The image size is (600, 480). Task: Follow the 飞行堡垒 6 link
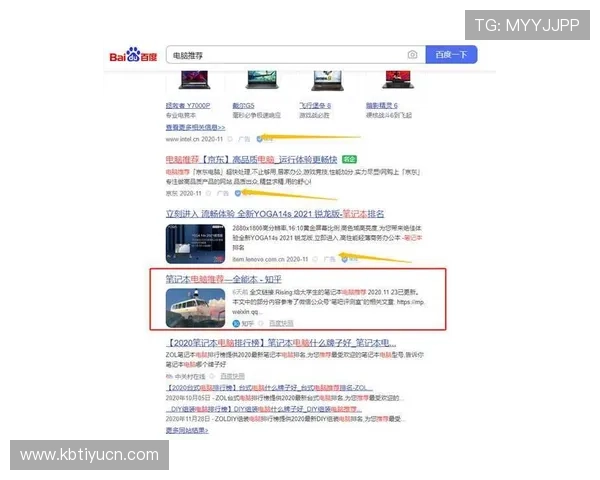pos(315,106)
